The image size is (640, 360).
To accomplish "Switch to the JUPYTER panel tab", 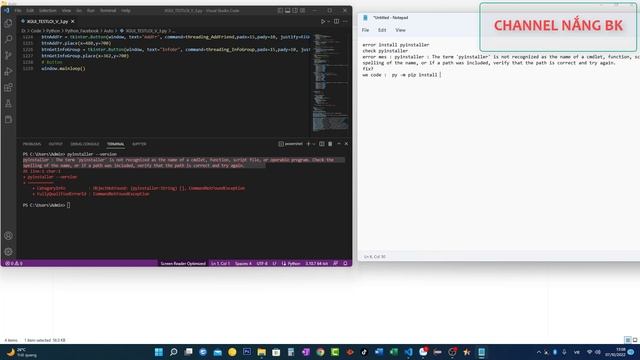I will click(139, 144).
